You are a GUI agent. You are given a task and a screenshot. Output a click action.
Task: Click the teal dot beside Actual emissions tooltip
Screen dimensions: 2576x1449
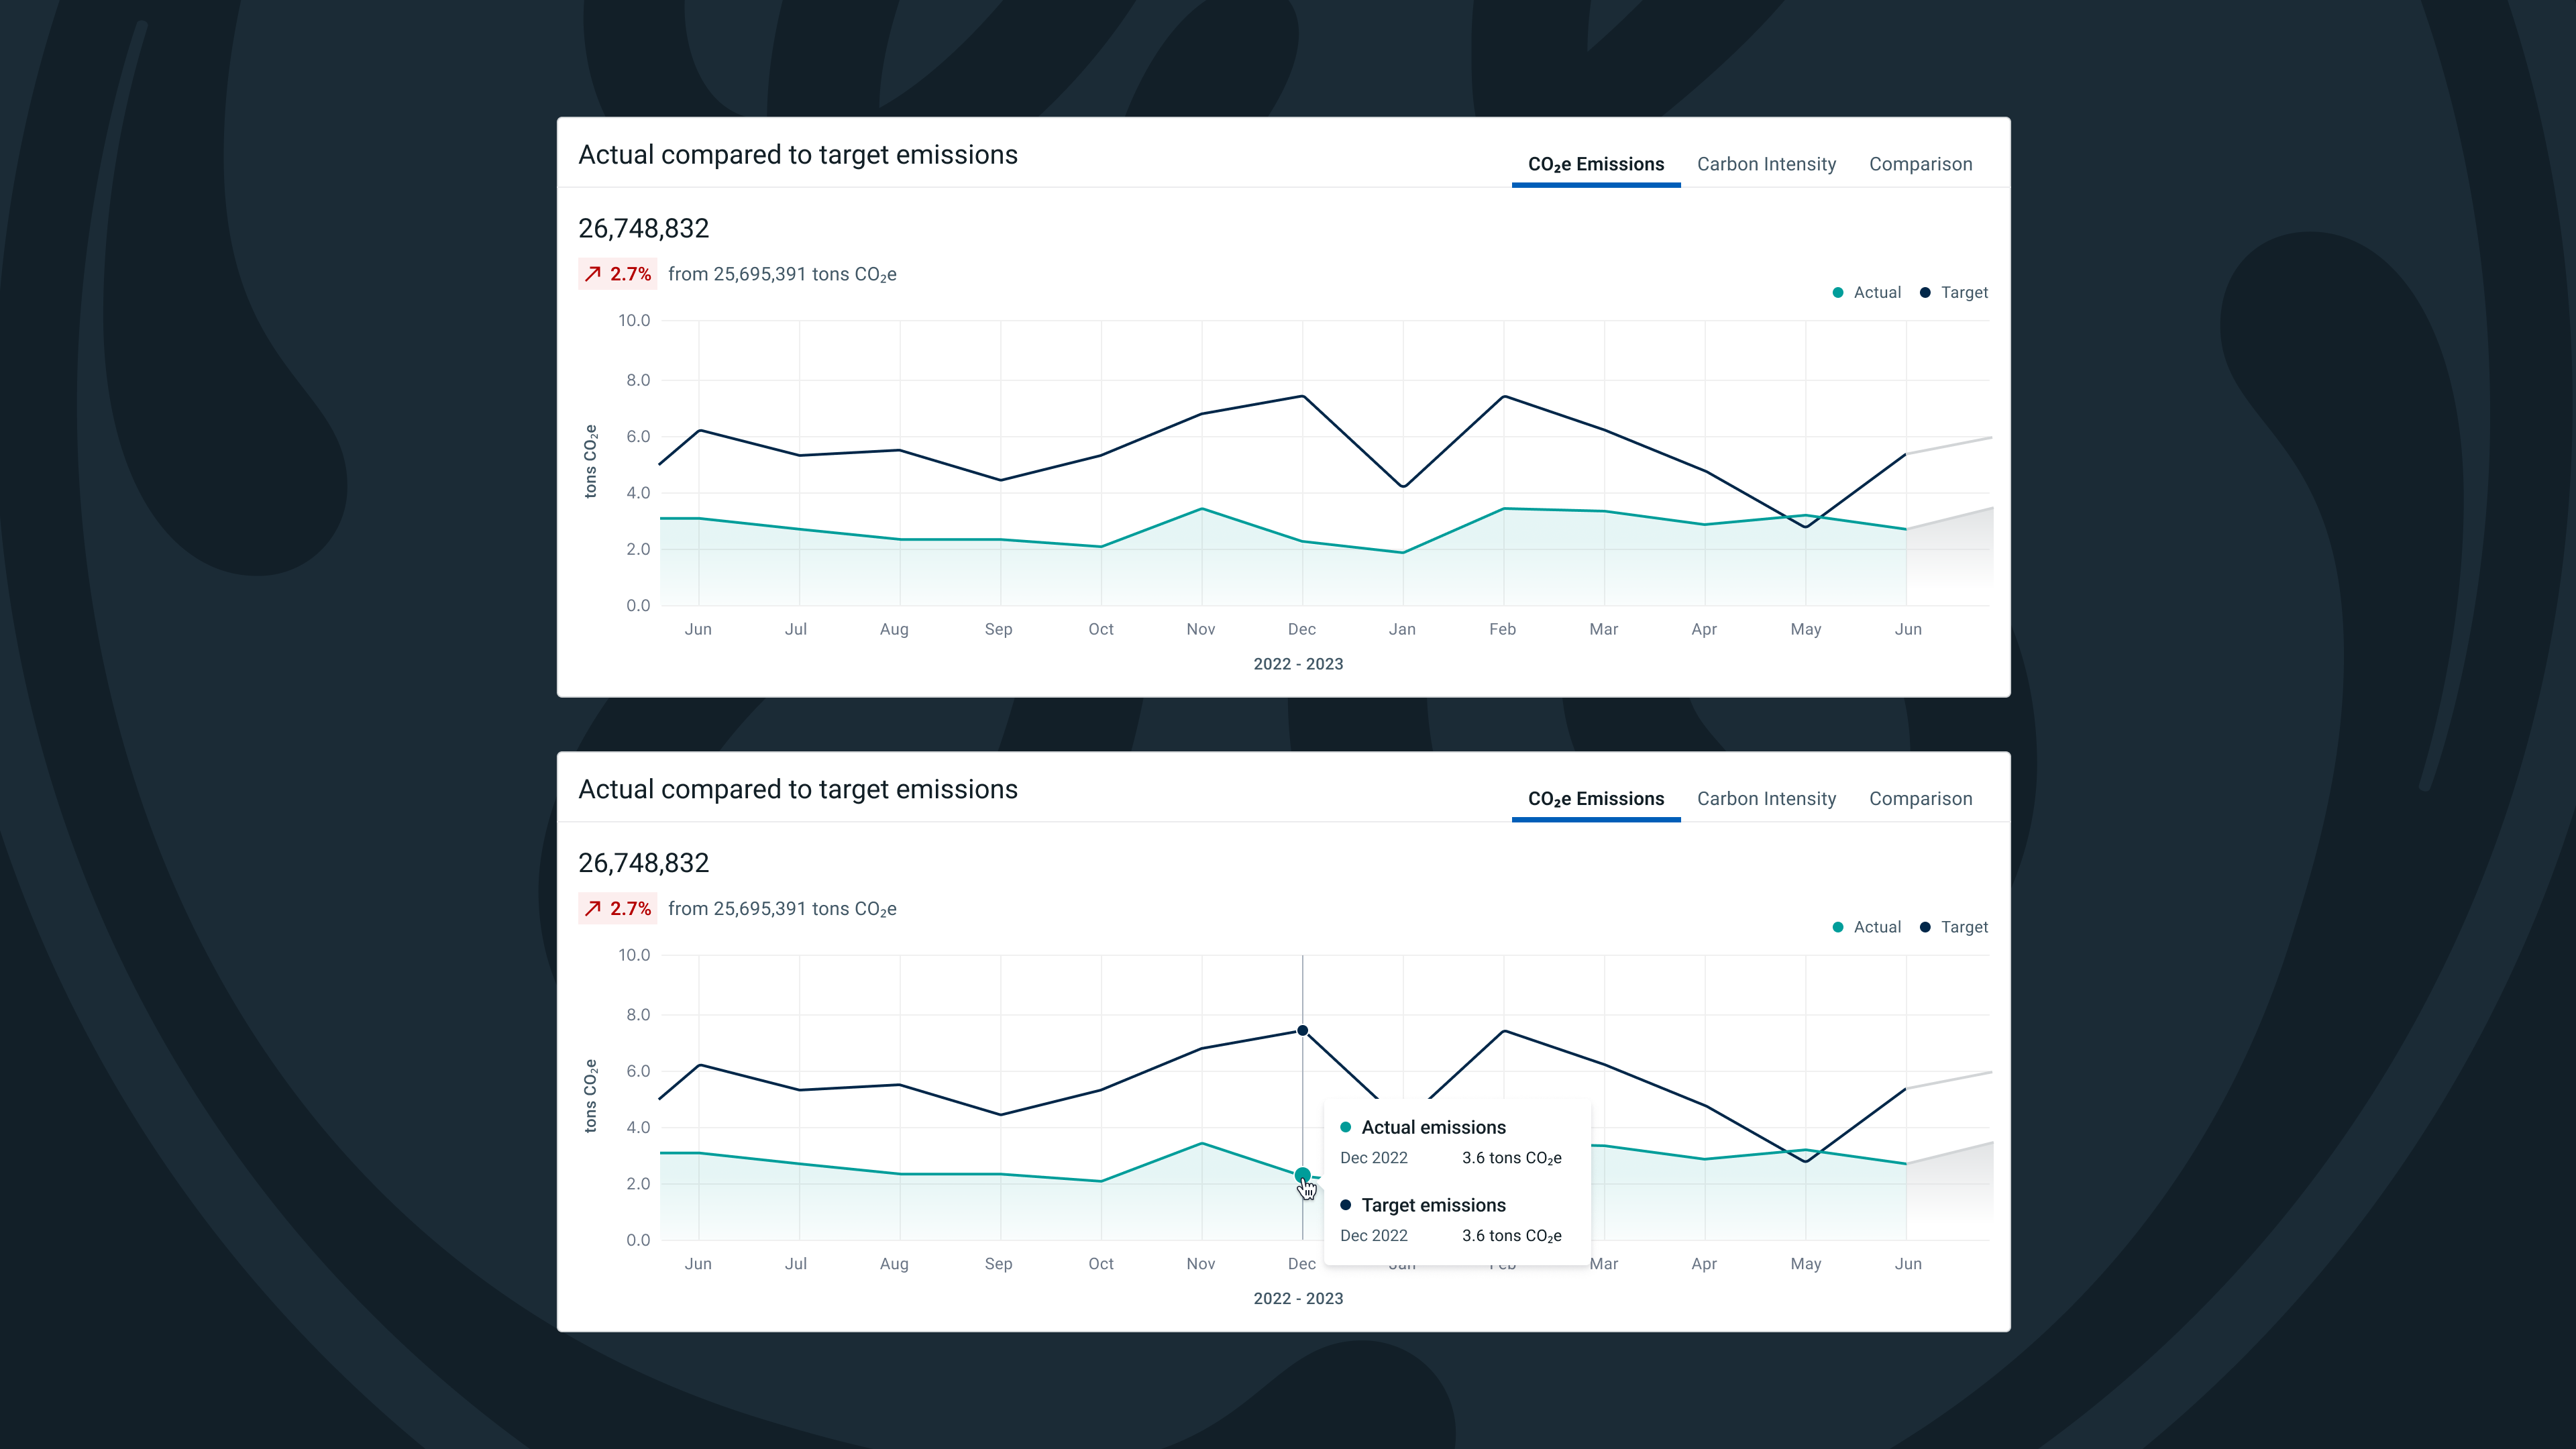click(1345, 1127)
